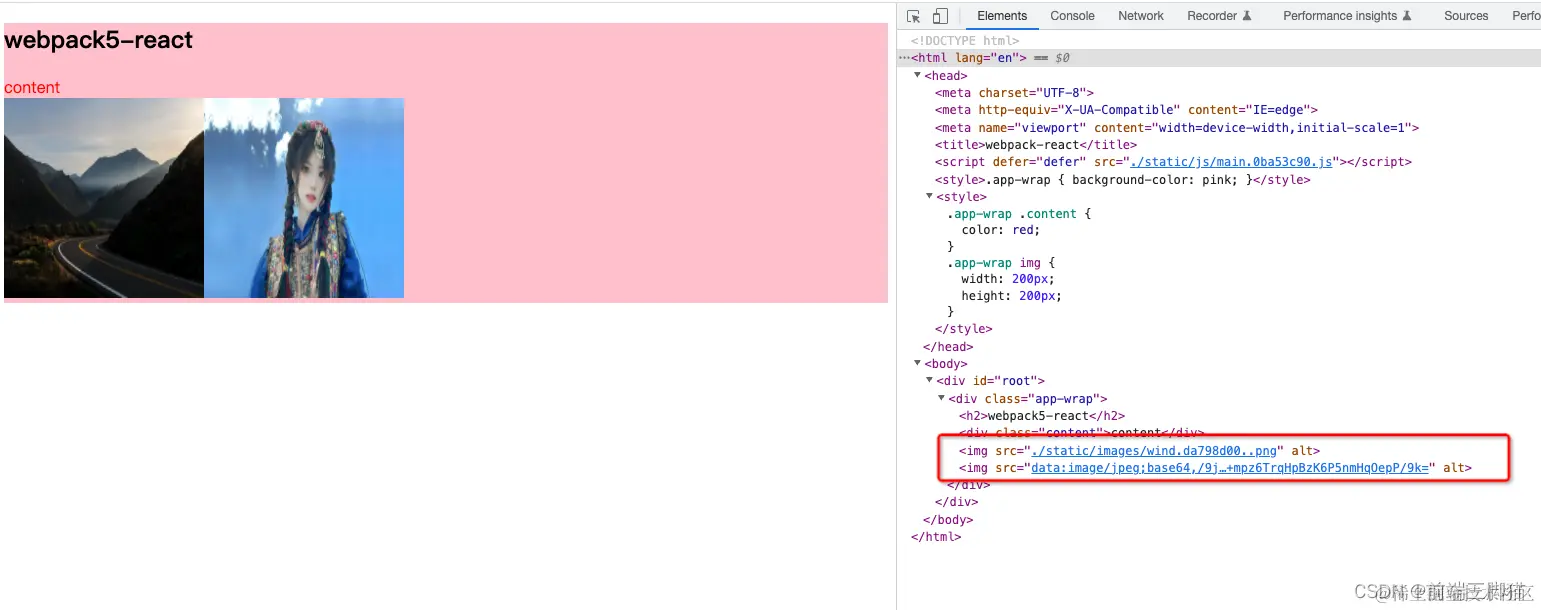Switch to the Sources tab
Screen dimensions: 1541x610
pyautogui.click(x=1466, y=16)
